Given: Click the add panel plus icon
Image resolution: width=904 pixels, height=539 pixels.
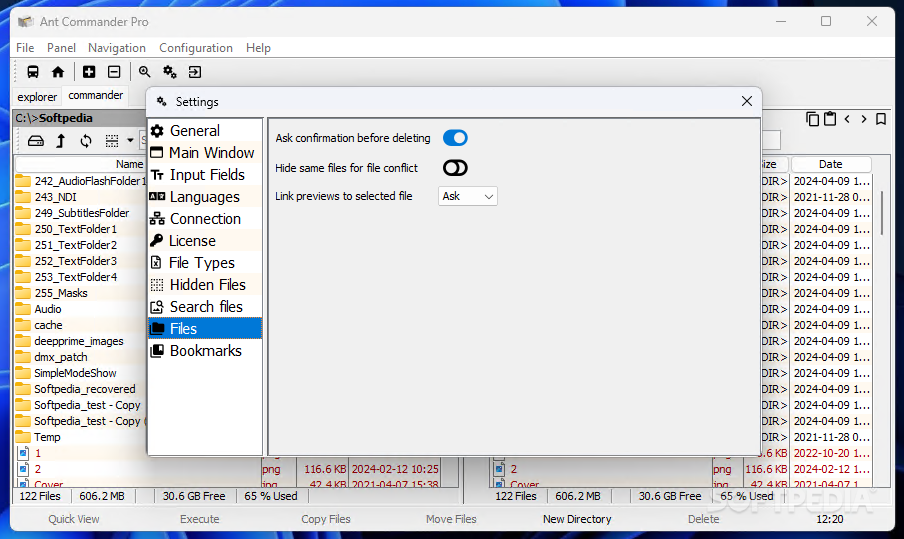Looking at the screenshot, I should pyautogui.click(x=89, y=72).
